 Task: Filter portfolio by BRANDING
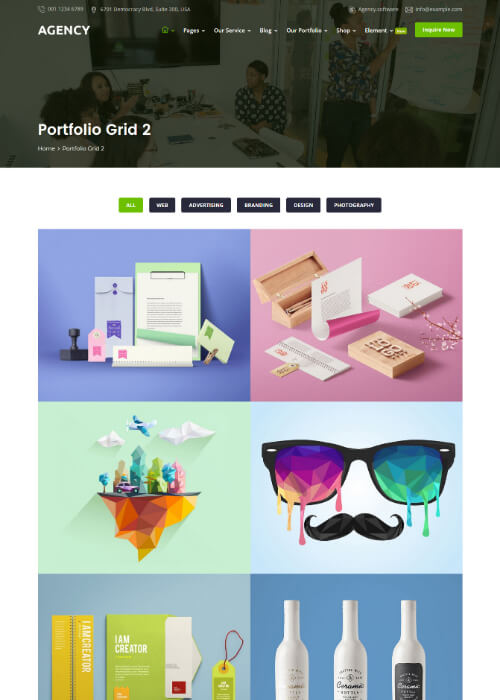258,205
